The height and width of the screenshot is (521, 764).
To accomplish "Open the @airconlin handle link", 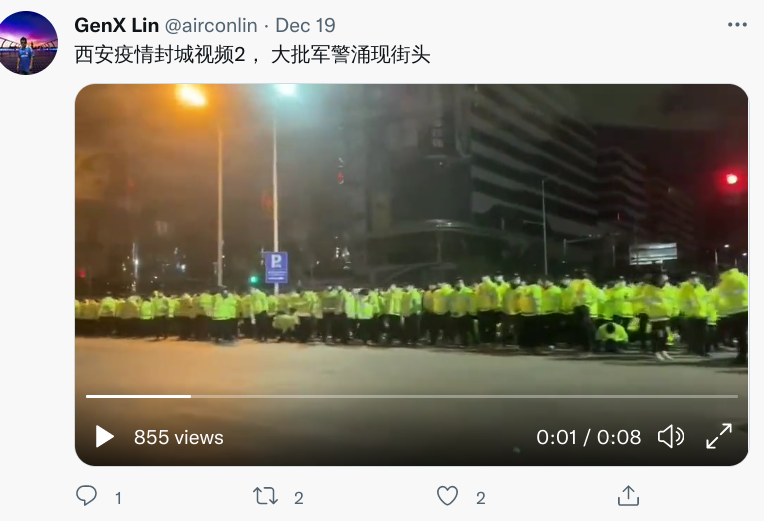I will [211, 25].
